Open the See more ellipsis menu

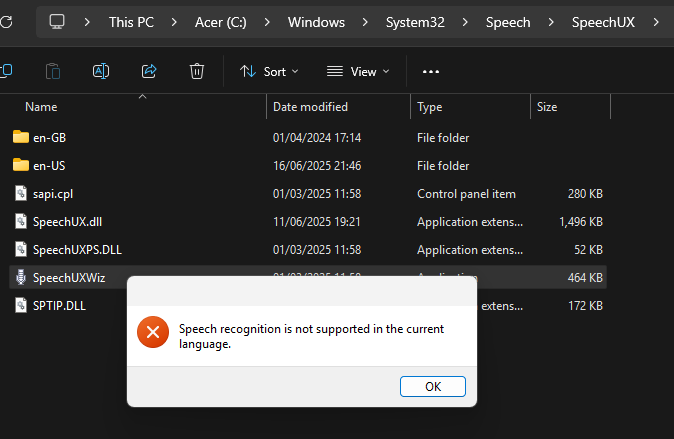click(x=431, y=71)
